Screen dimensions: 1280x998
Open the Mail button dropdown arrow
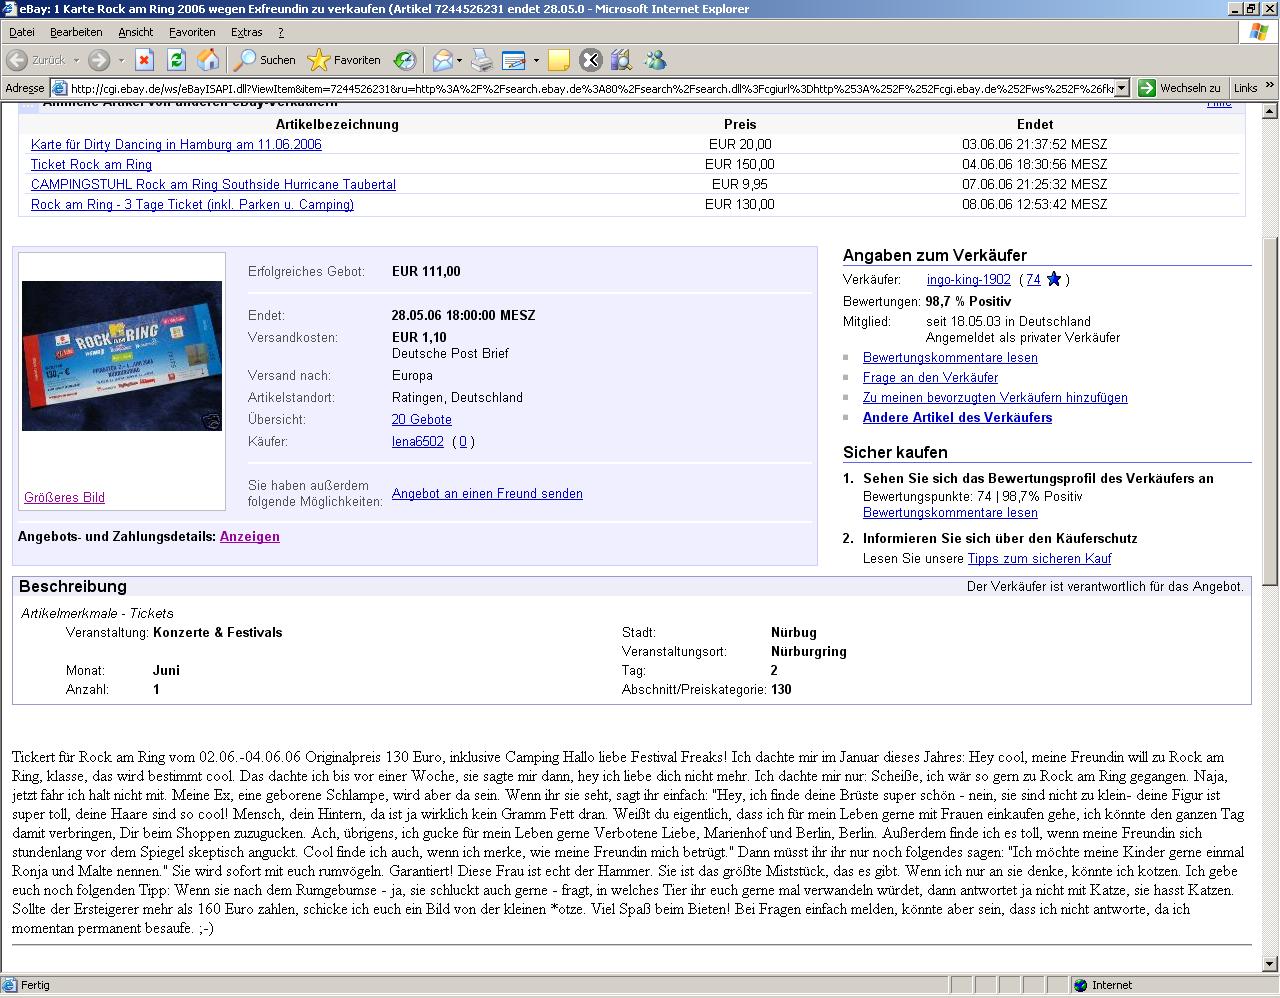[x=459, y=60]
